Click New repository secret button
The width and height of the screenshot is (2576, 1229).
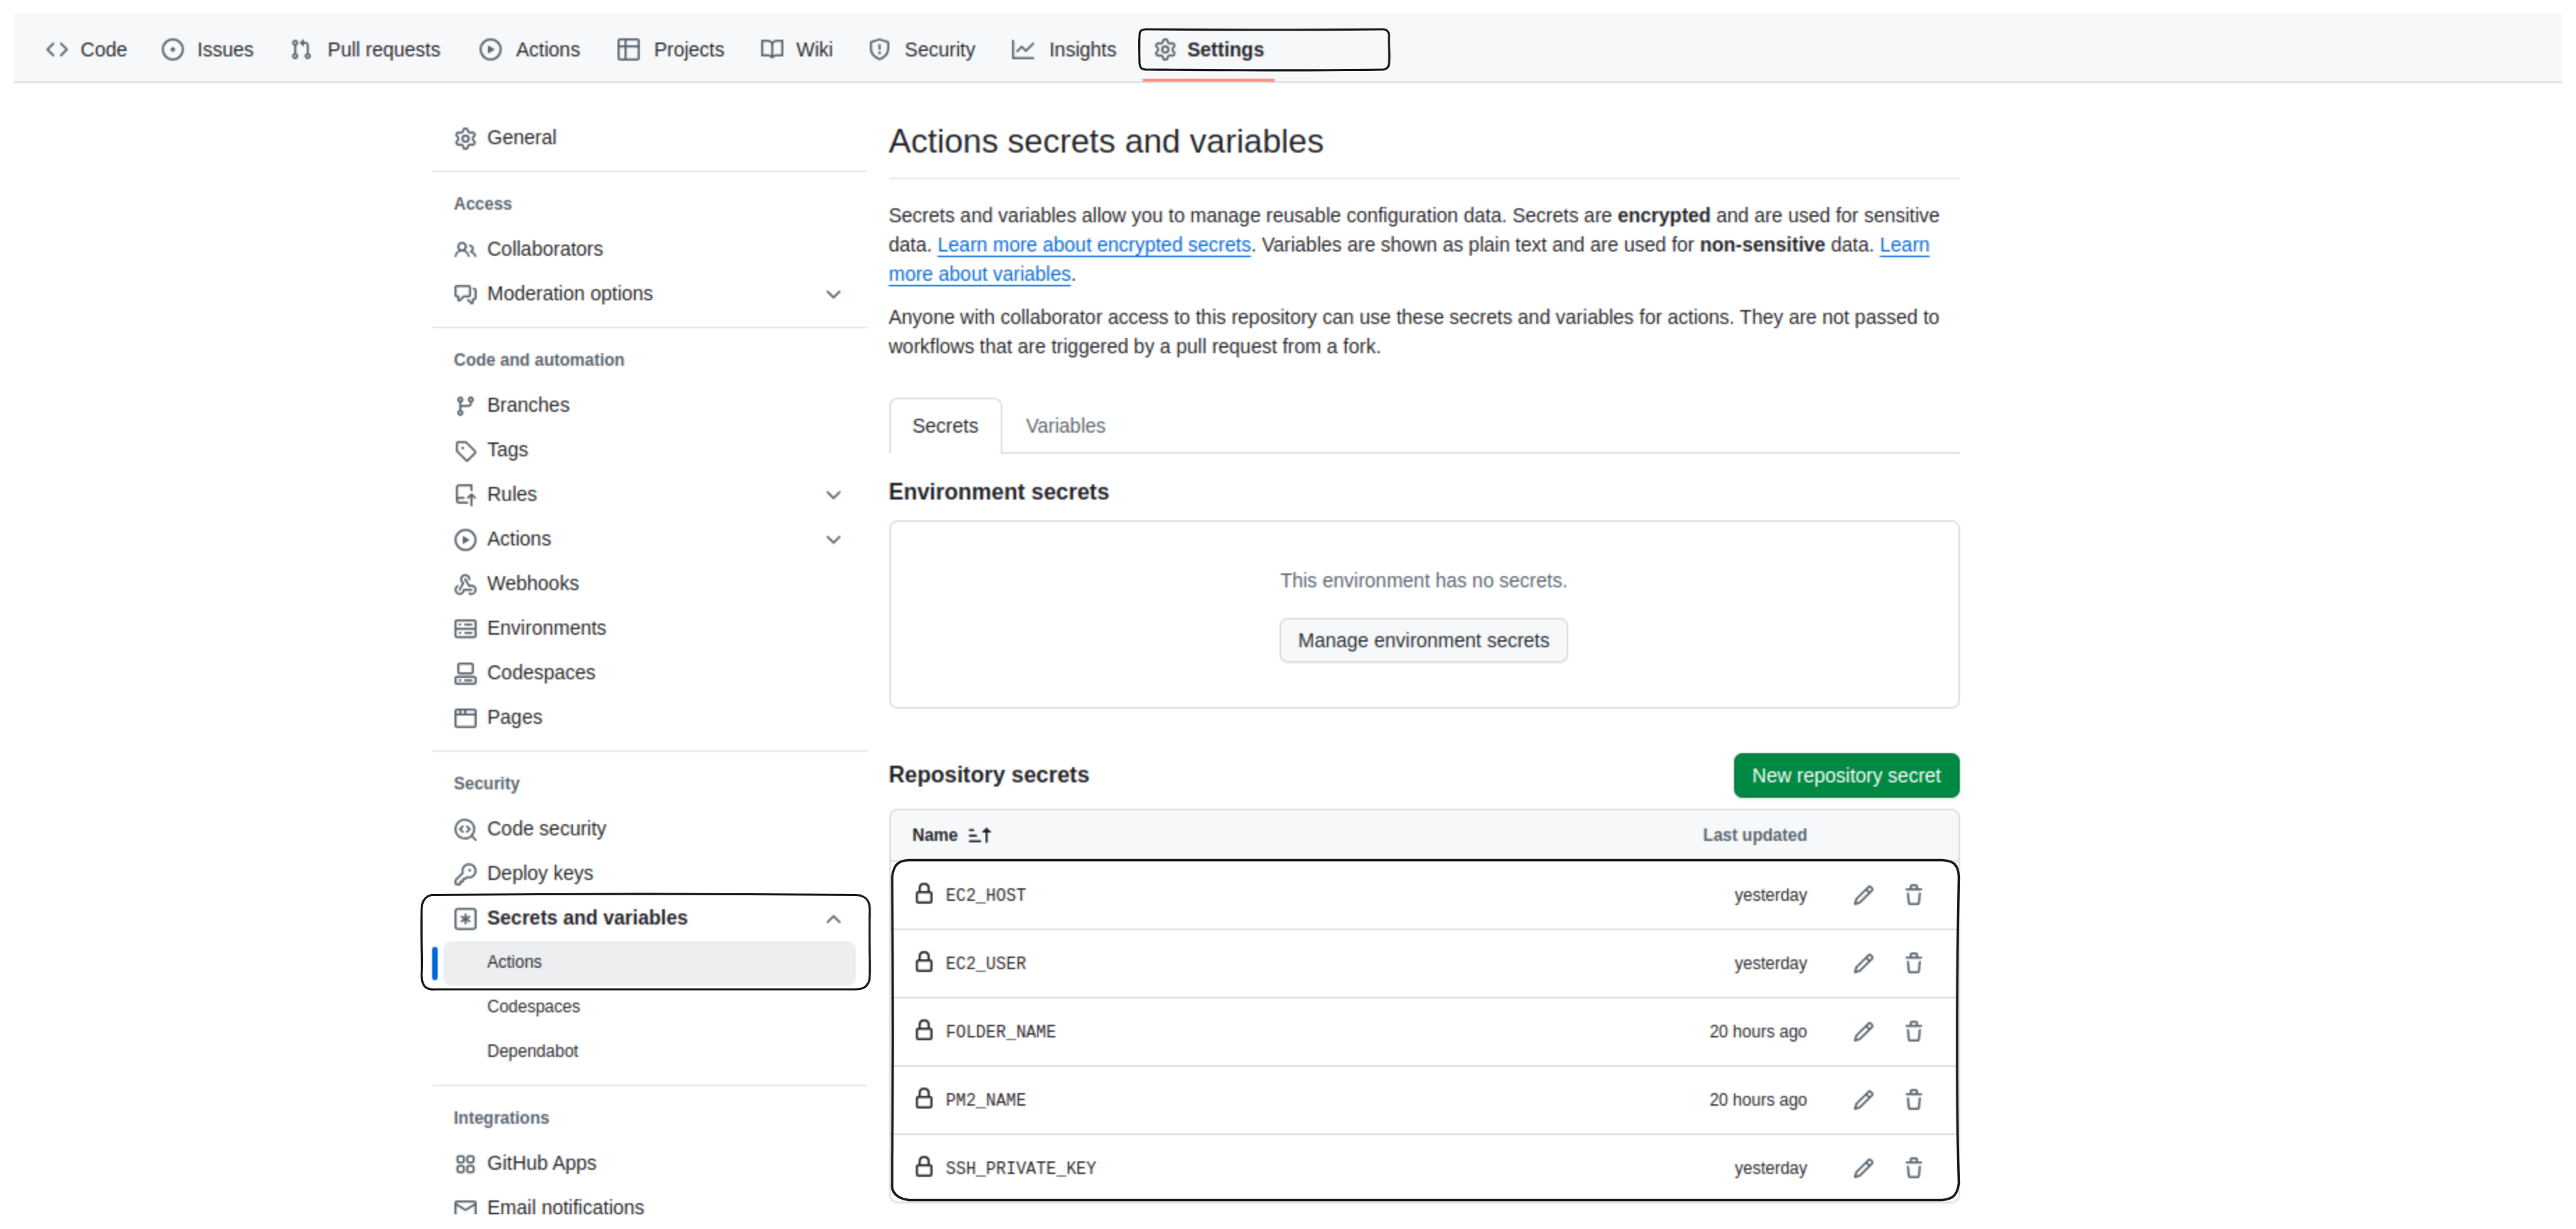pos(1845,775)
